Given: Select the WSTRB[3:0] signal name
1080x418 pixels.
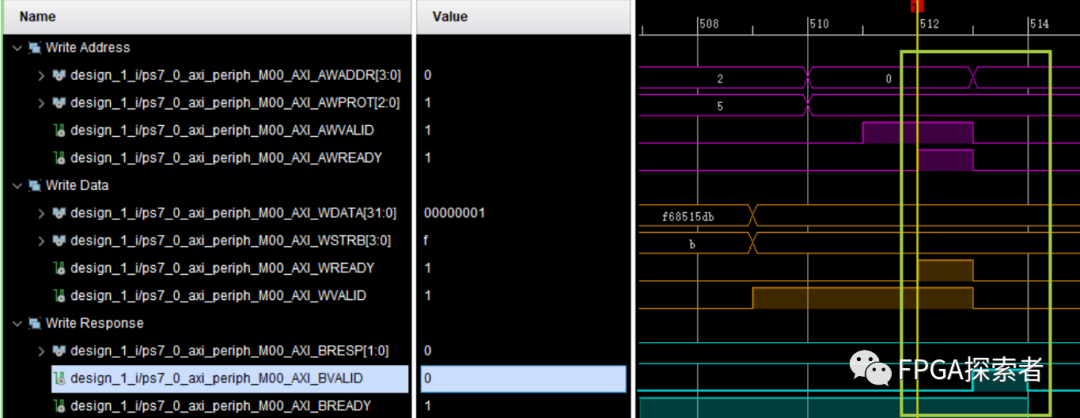Looking at the screenshot, I should [x=231, y=240].
